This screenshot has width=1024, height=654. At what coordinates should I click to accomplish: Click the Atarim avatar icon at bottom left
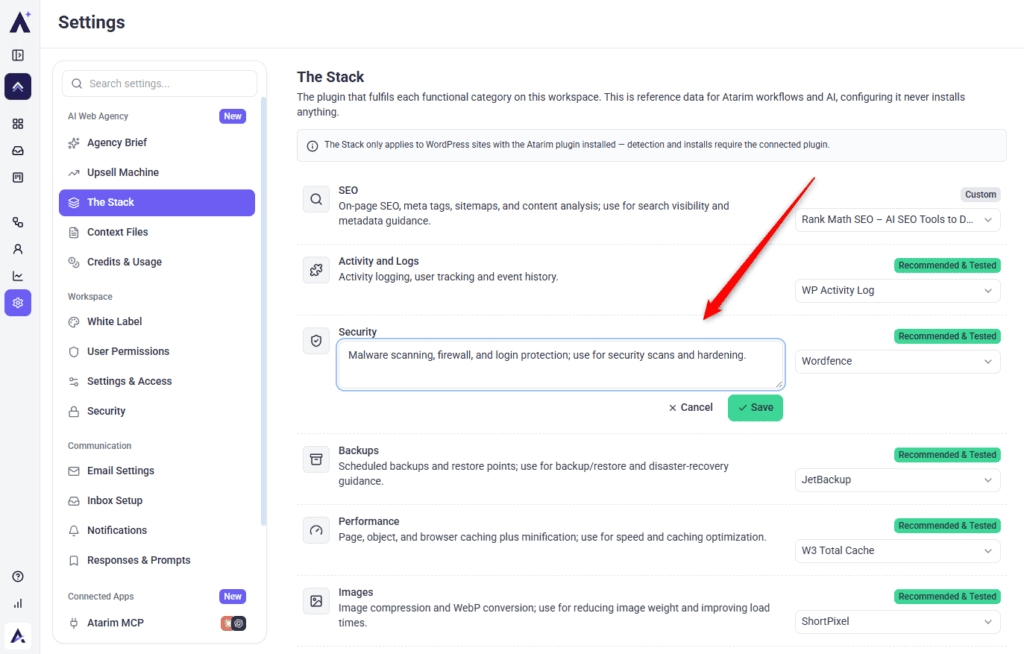pyautogui.click(x=18, y=636)
